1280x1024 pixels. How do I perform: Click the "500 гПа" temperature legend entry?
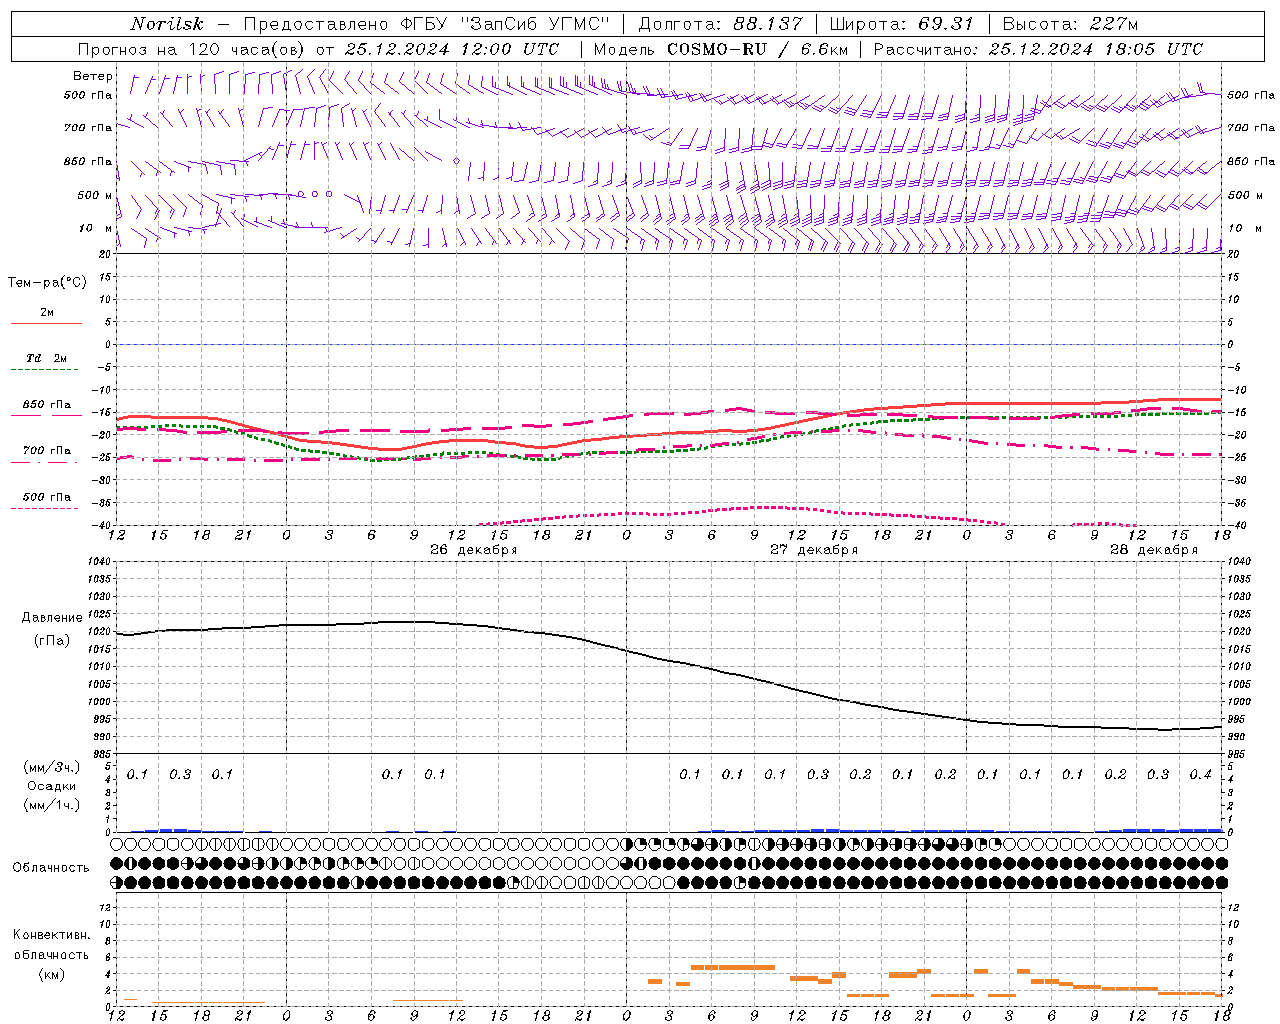47,497
